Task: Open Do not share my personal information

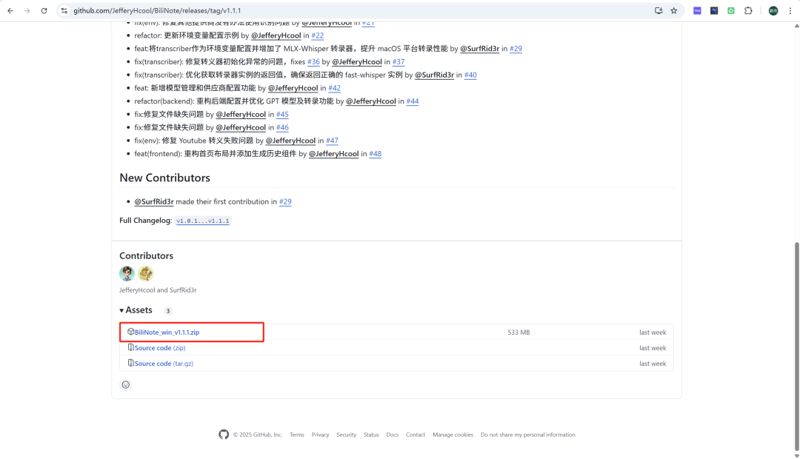Action: coord(528,435)
